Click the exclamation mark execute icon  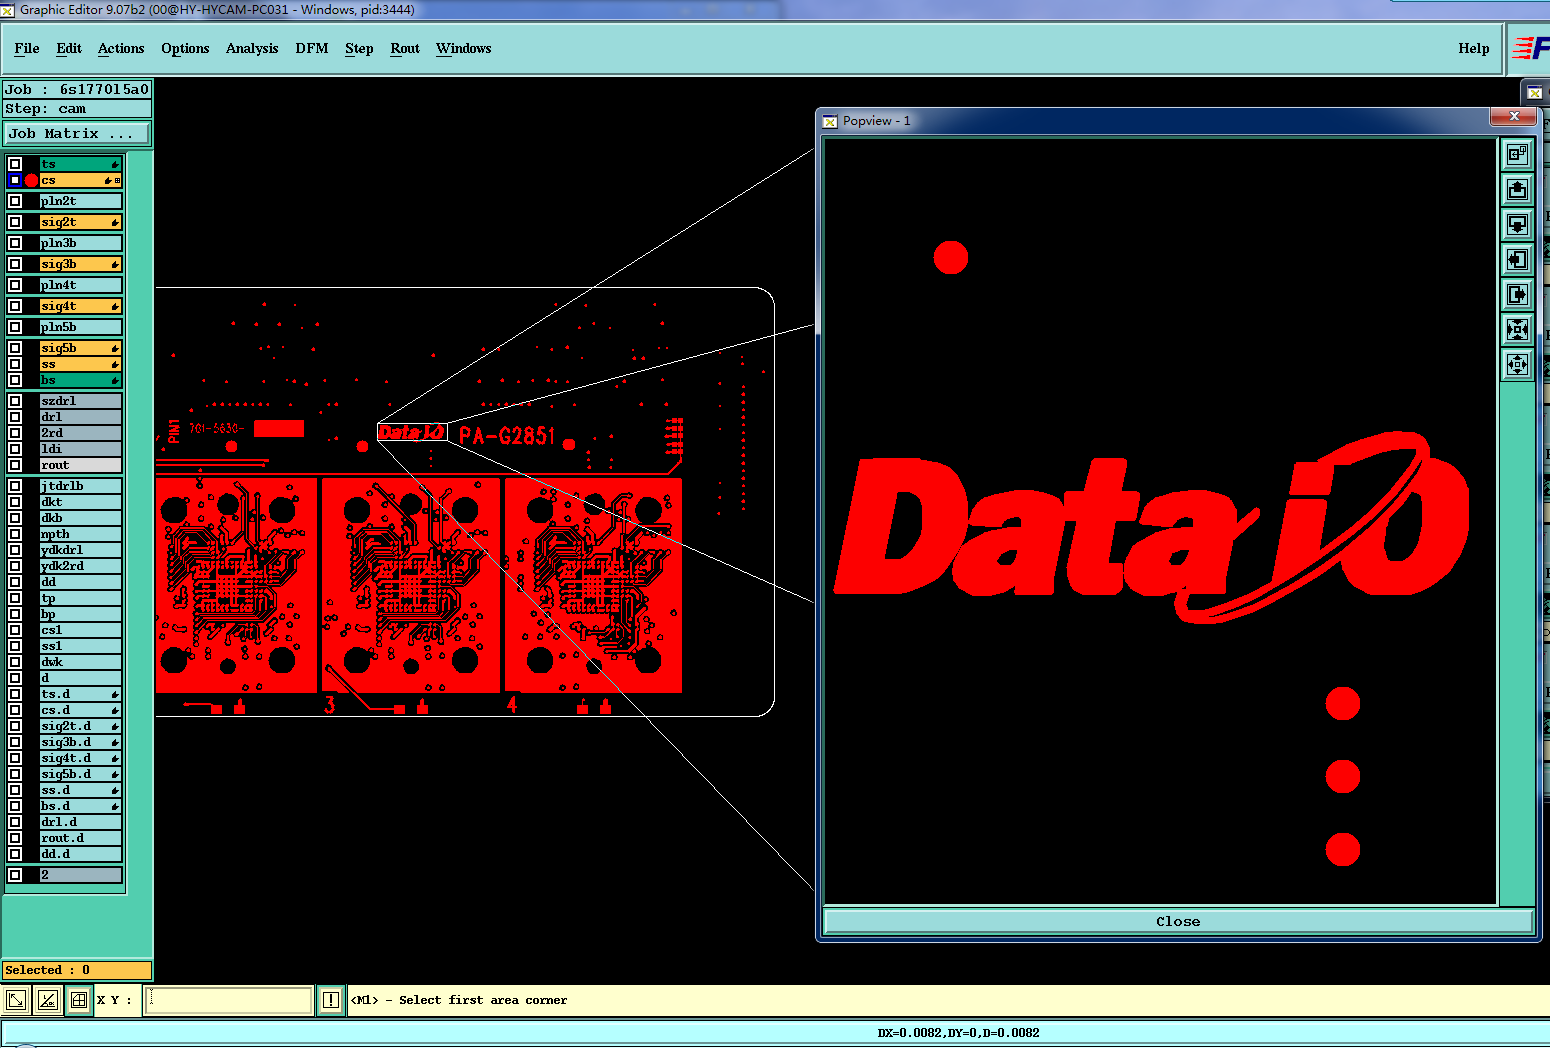click(x=331, y=999)
